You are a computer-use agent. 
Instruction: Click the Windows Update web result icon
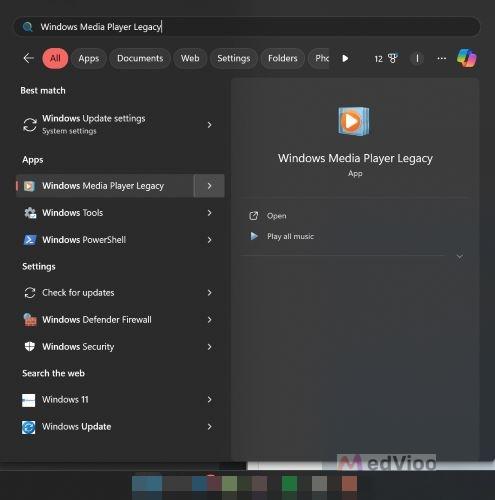[x=28, y=427]
